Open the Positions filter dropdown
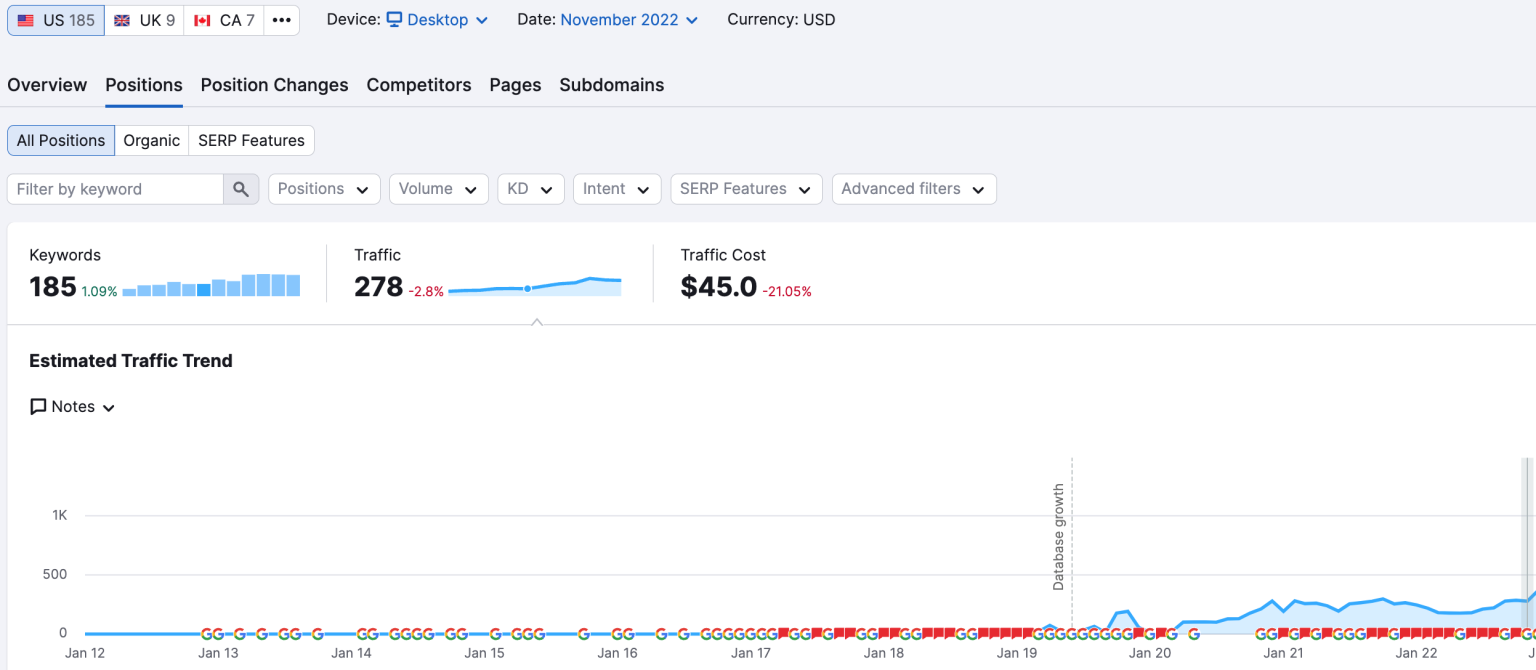 tap(324, 189)
